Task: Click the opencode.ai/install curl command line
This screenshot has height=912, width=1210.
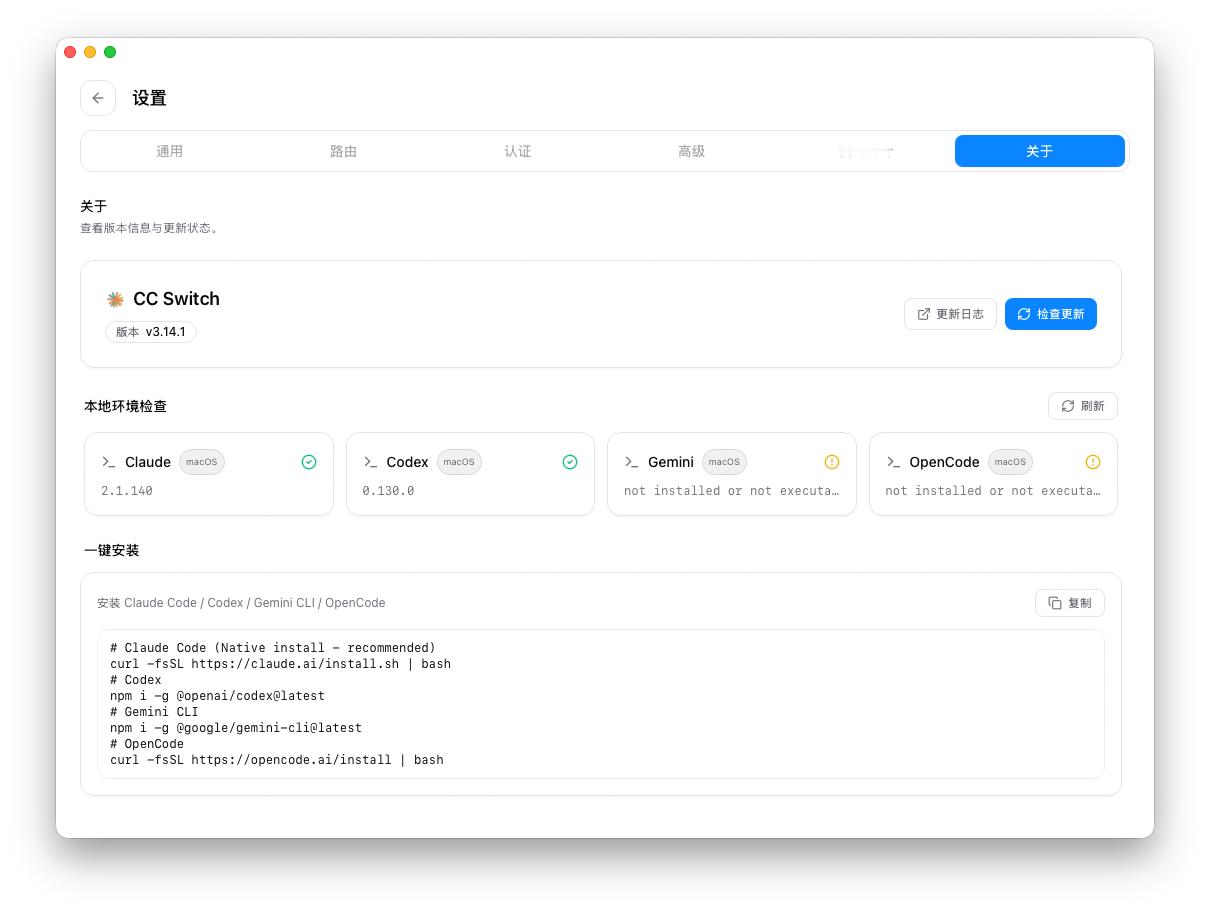Action: click(277, 760)
